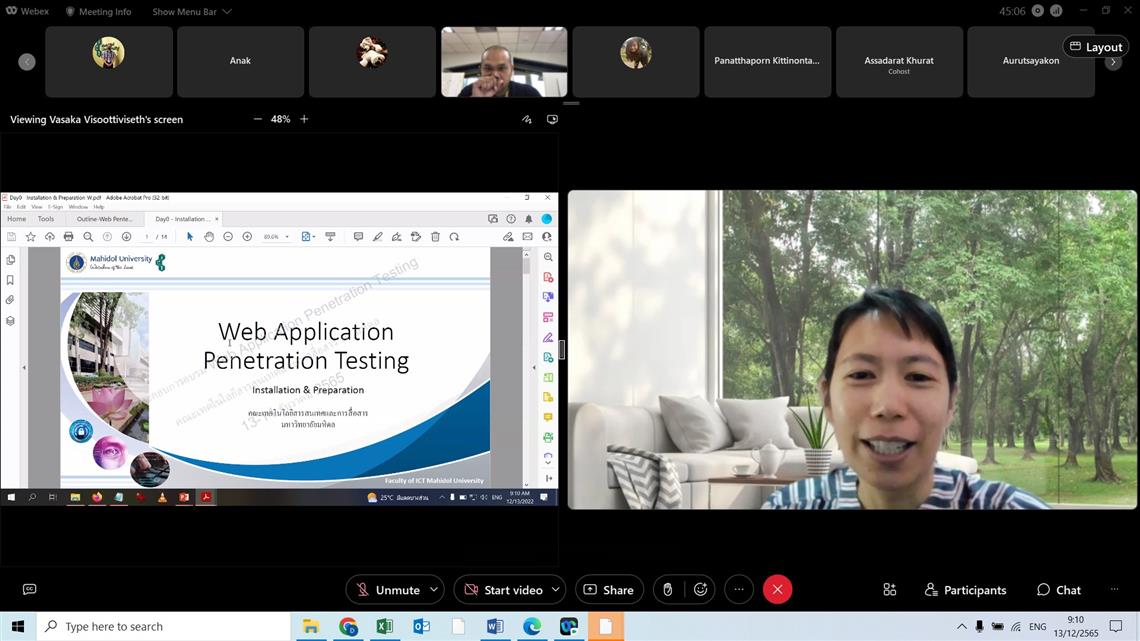
Task: Open the reactions emoji picker
Action: pos(701,590)
